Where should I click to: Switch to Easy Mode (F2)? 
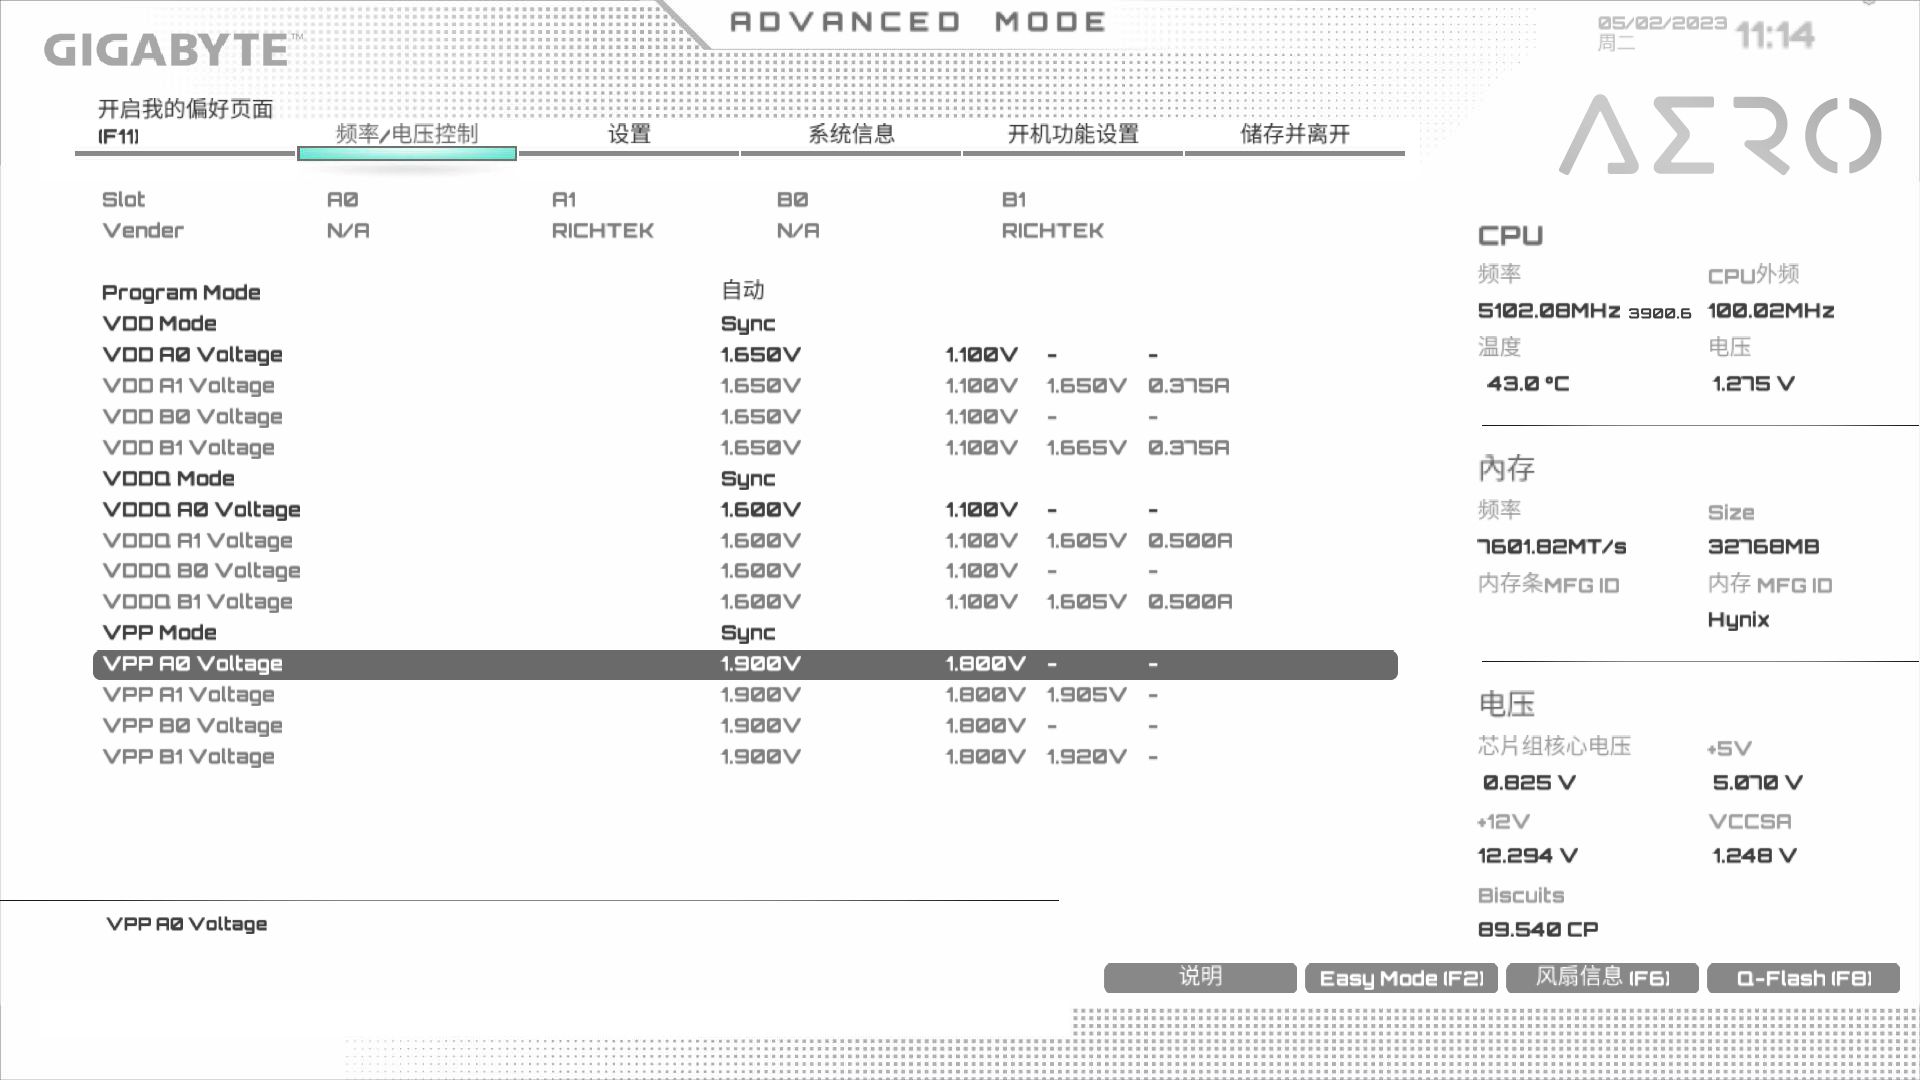[1400, 977]
